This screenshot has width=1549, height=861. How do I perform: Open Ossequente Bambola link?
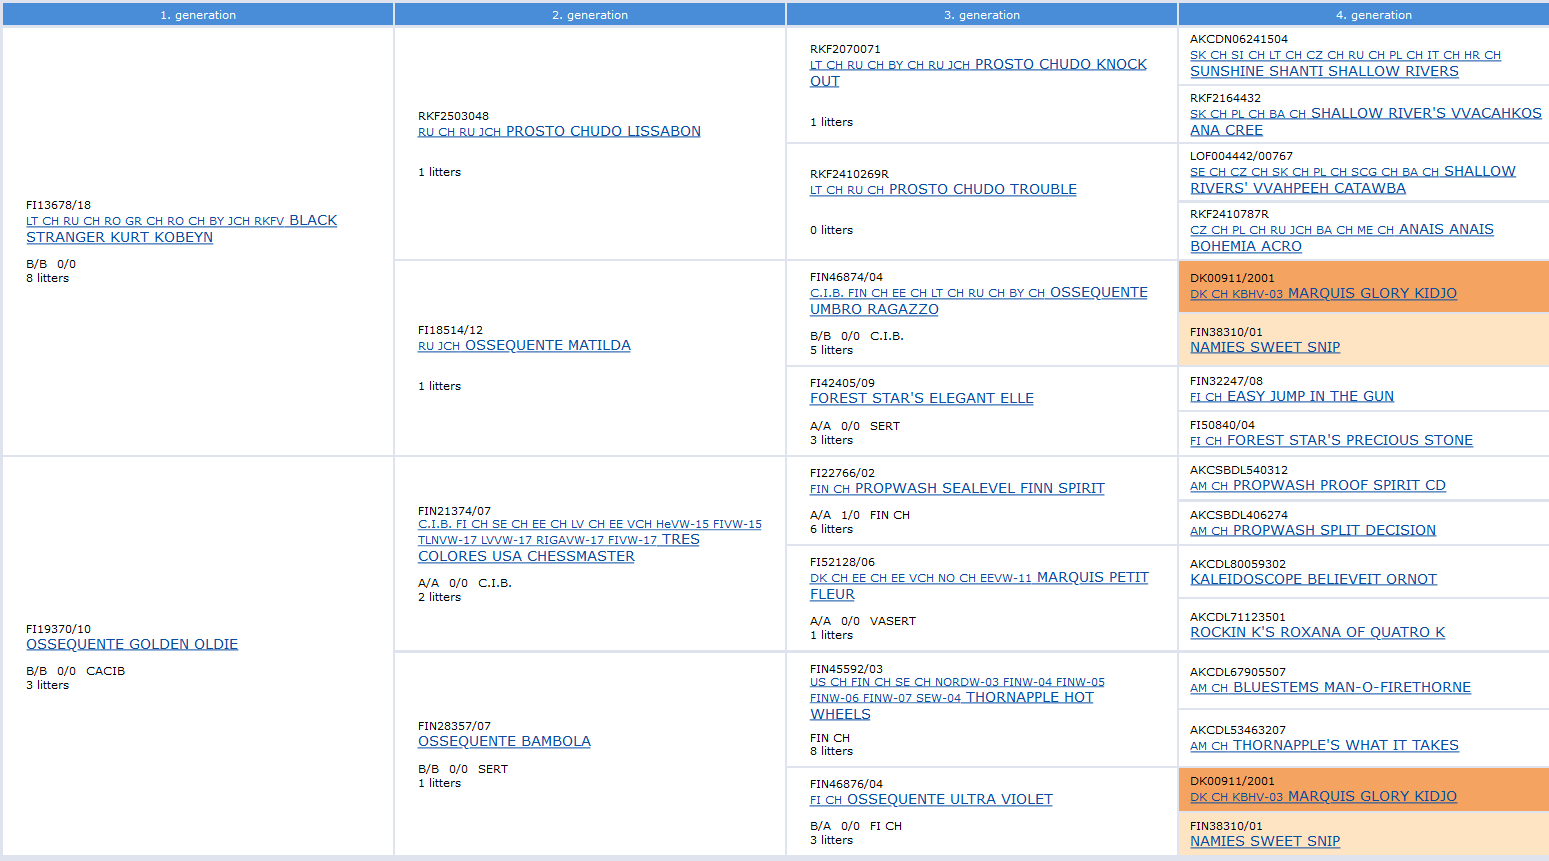pyautogui.click(x=504, y=741)
